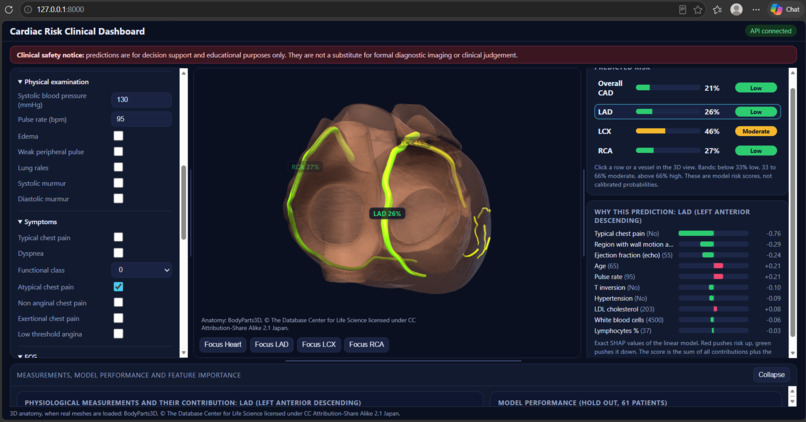This screenshot has width=806, height=422.
Task: Click the Low badge for Overall CAD
Action: click(x=756, y=88)
